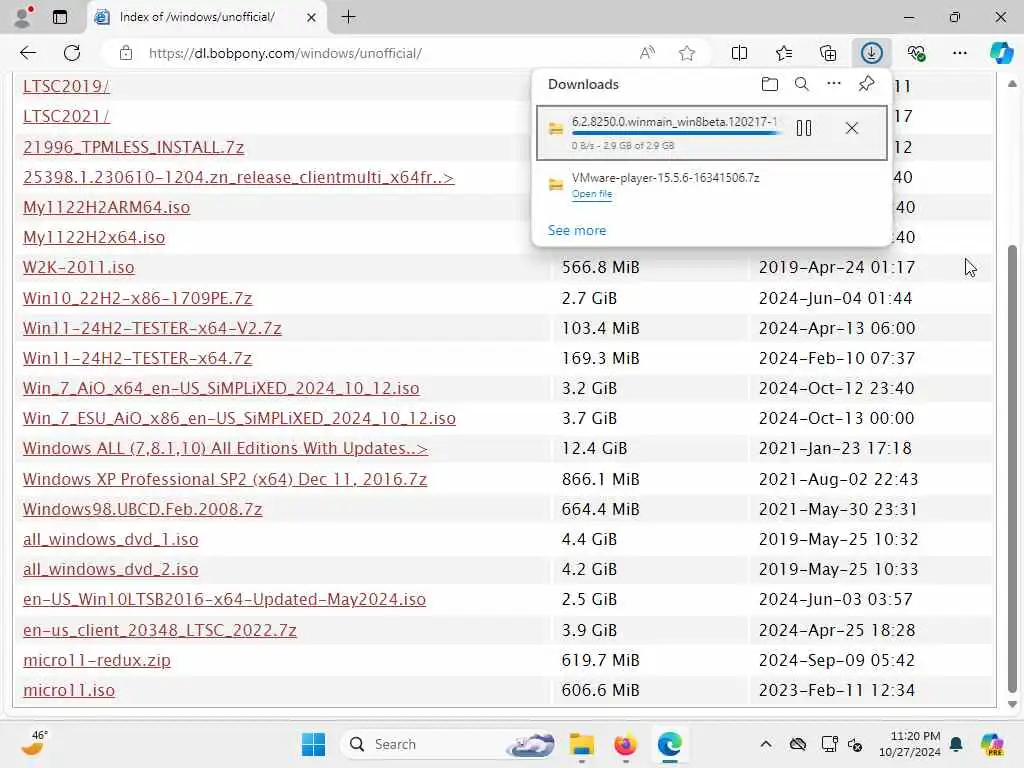The height and width of the screenshot is (768, 1024).
Task: Download en-us_client_20348_LTSC_2022.7z
Action: [159, 630]
